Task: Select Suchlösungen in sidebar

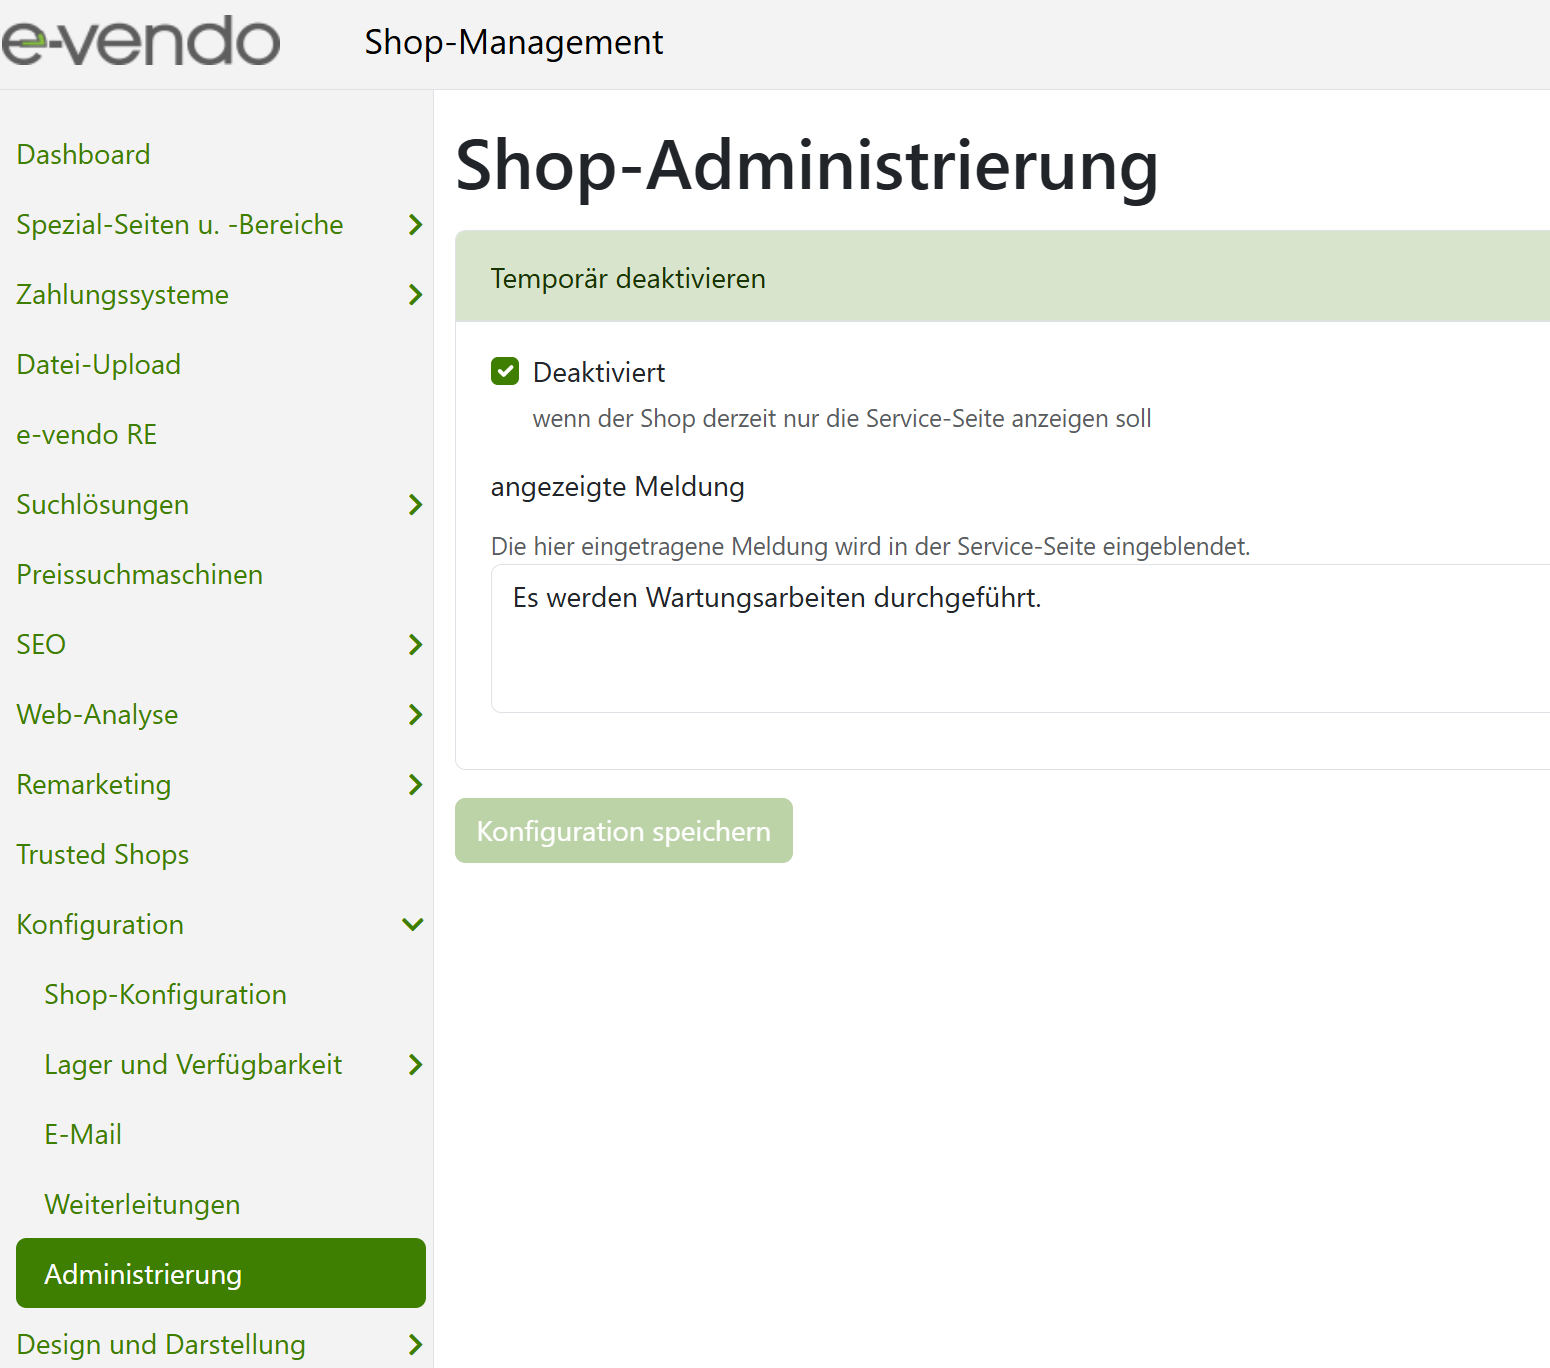Action: [102, 505]
